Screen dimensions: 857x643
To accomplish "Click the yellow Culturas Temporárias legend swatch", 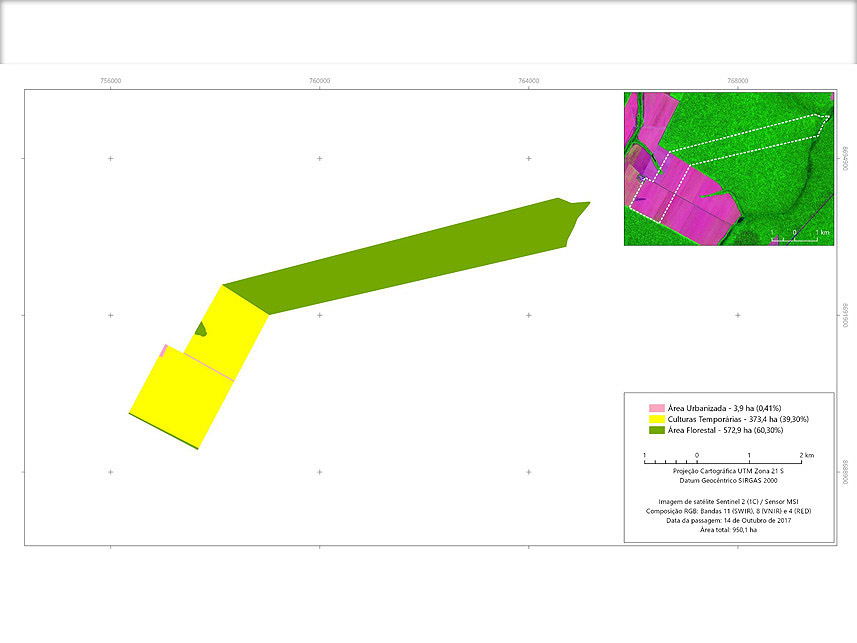I will (x=656, y=419).
